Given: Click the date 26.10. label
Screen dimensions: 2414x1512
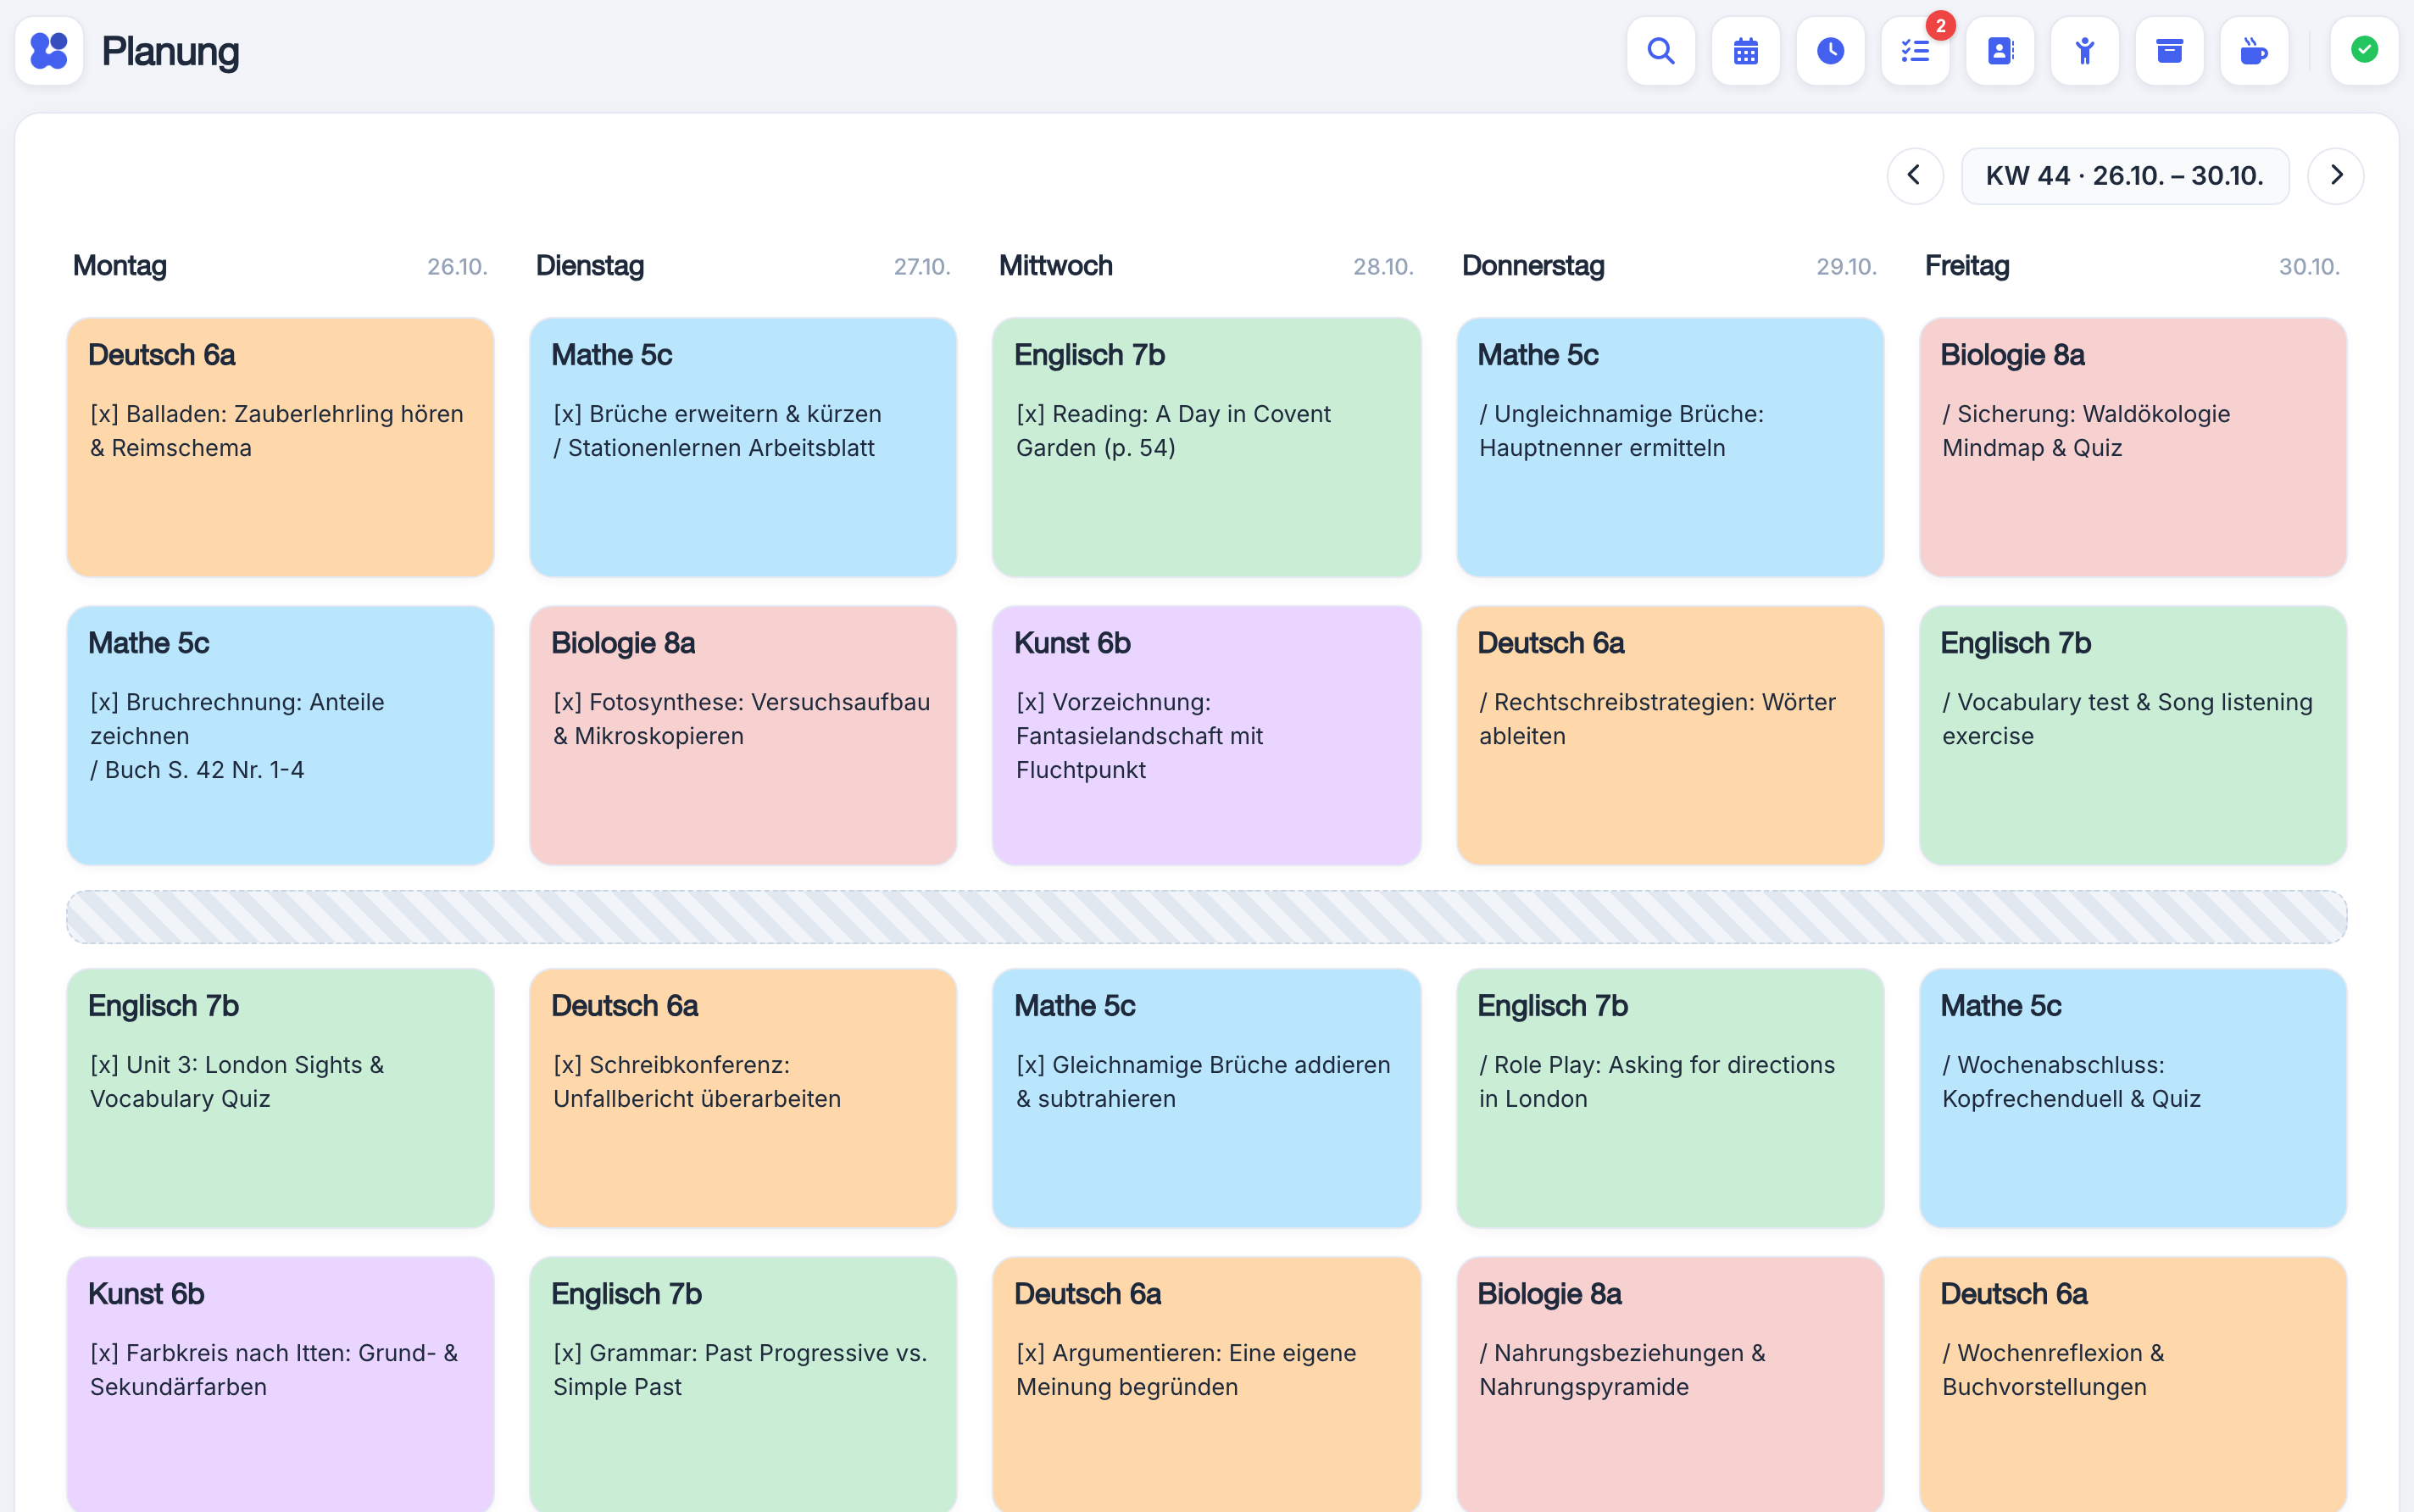Looking at the screenshot, I should 457,267.
